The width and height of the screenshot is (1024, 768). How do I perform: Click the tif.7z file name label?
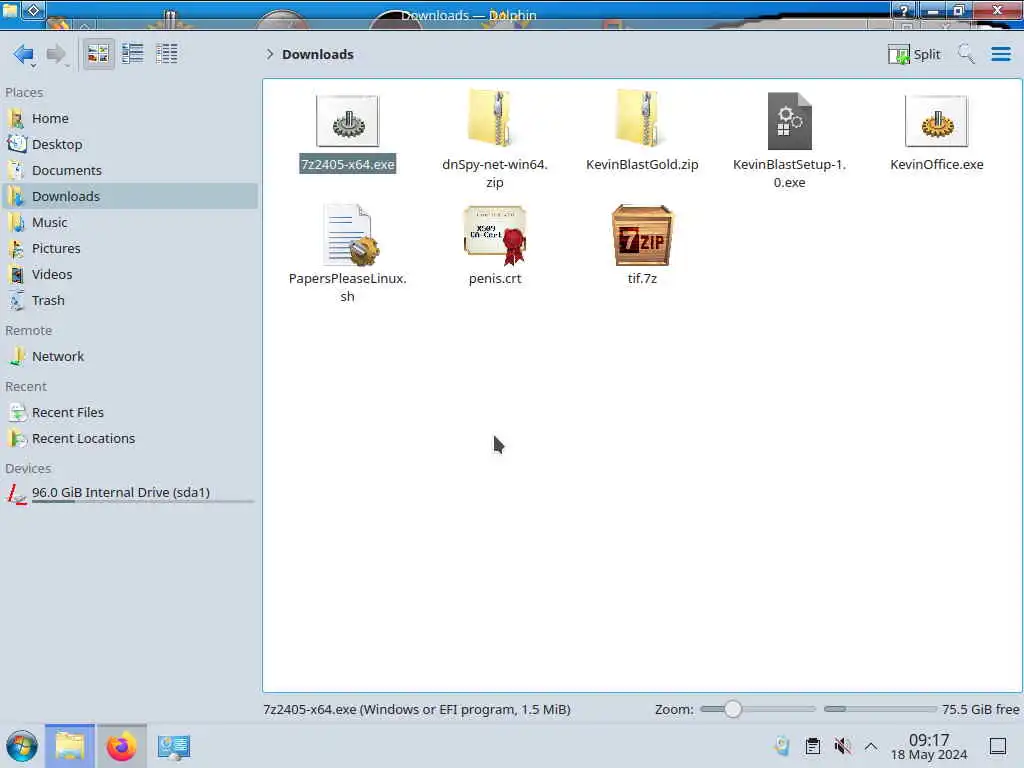tap(642, 279)
